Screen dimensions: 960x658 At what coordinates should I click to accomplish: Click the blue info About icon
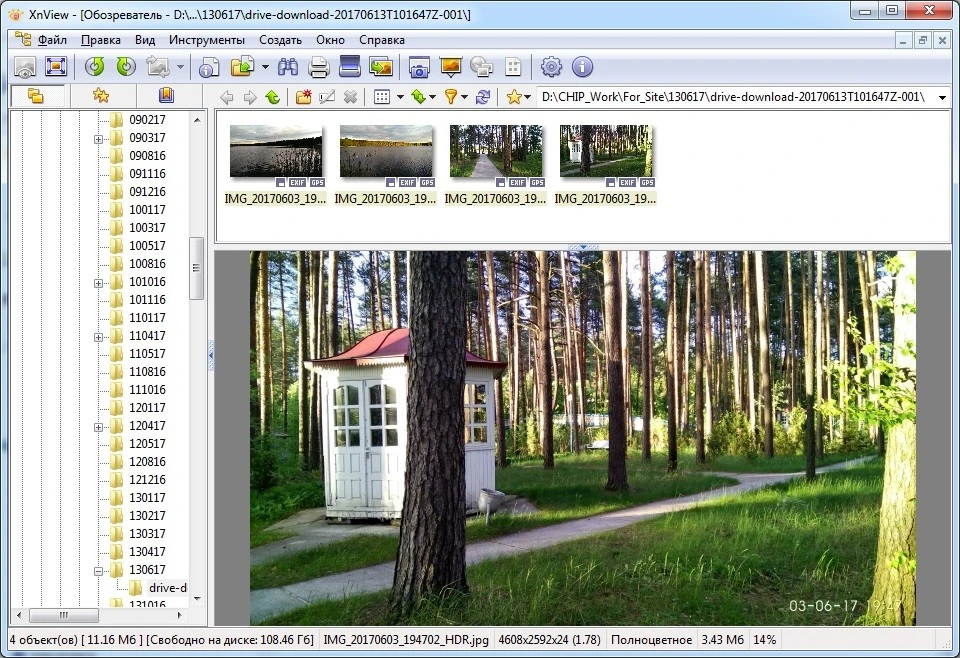coord(582,67)
